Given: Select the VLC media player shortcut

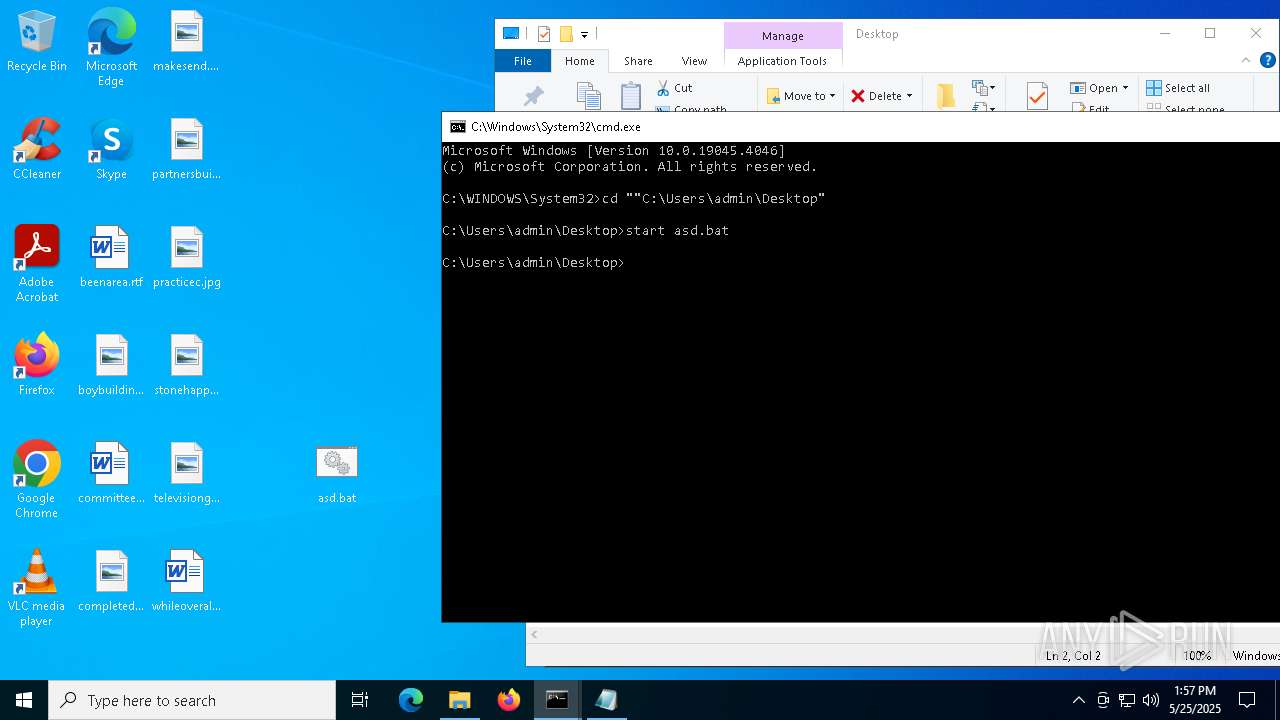Looking at the screenshot, I should pos(37,588).
